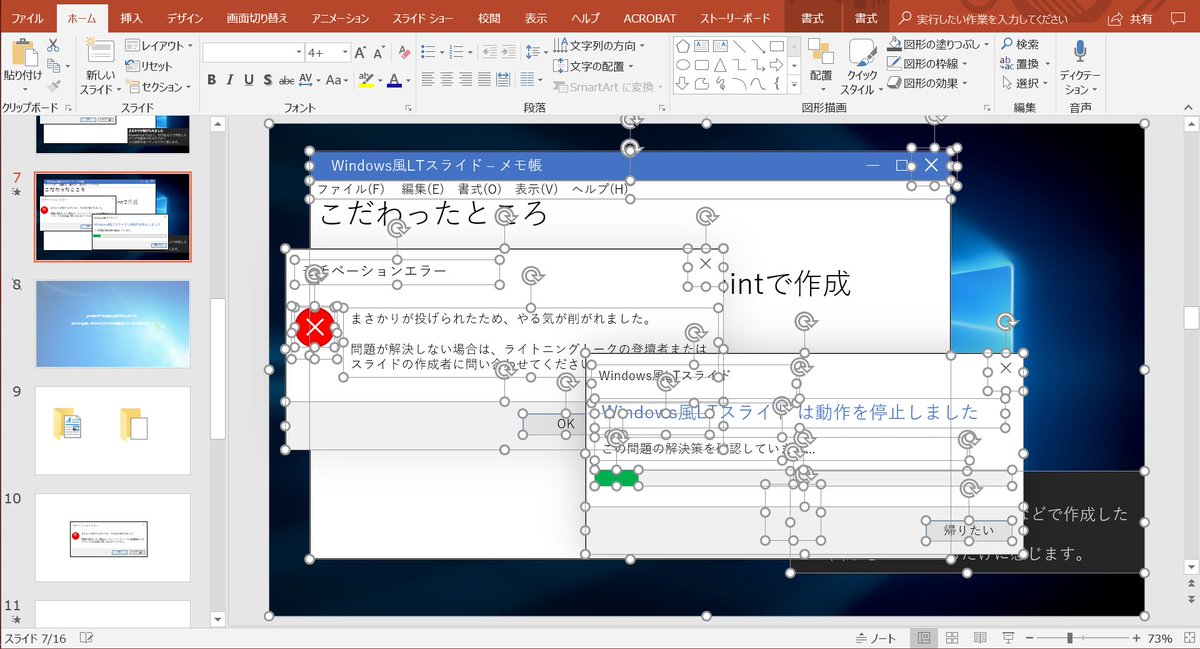The height and width of the screenshot is (649, 1200).
Task: Toggle center text alignment
Action: tap(447, 80)
